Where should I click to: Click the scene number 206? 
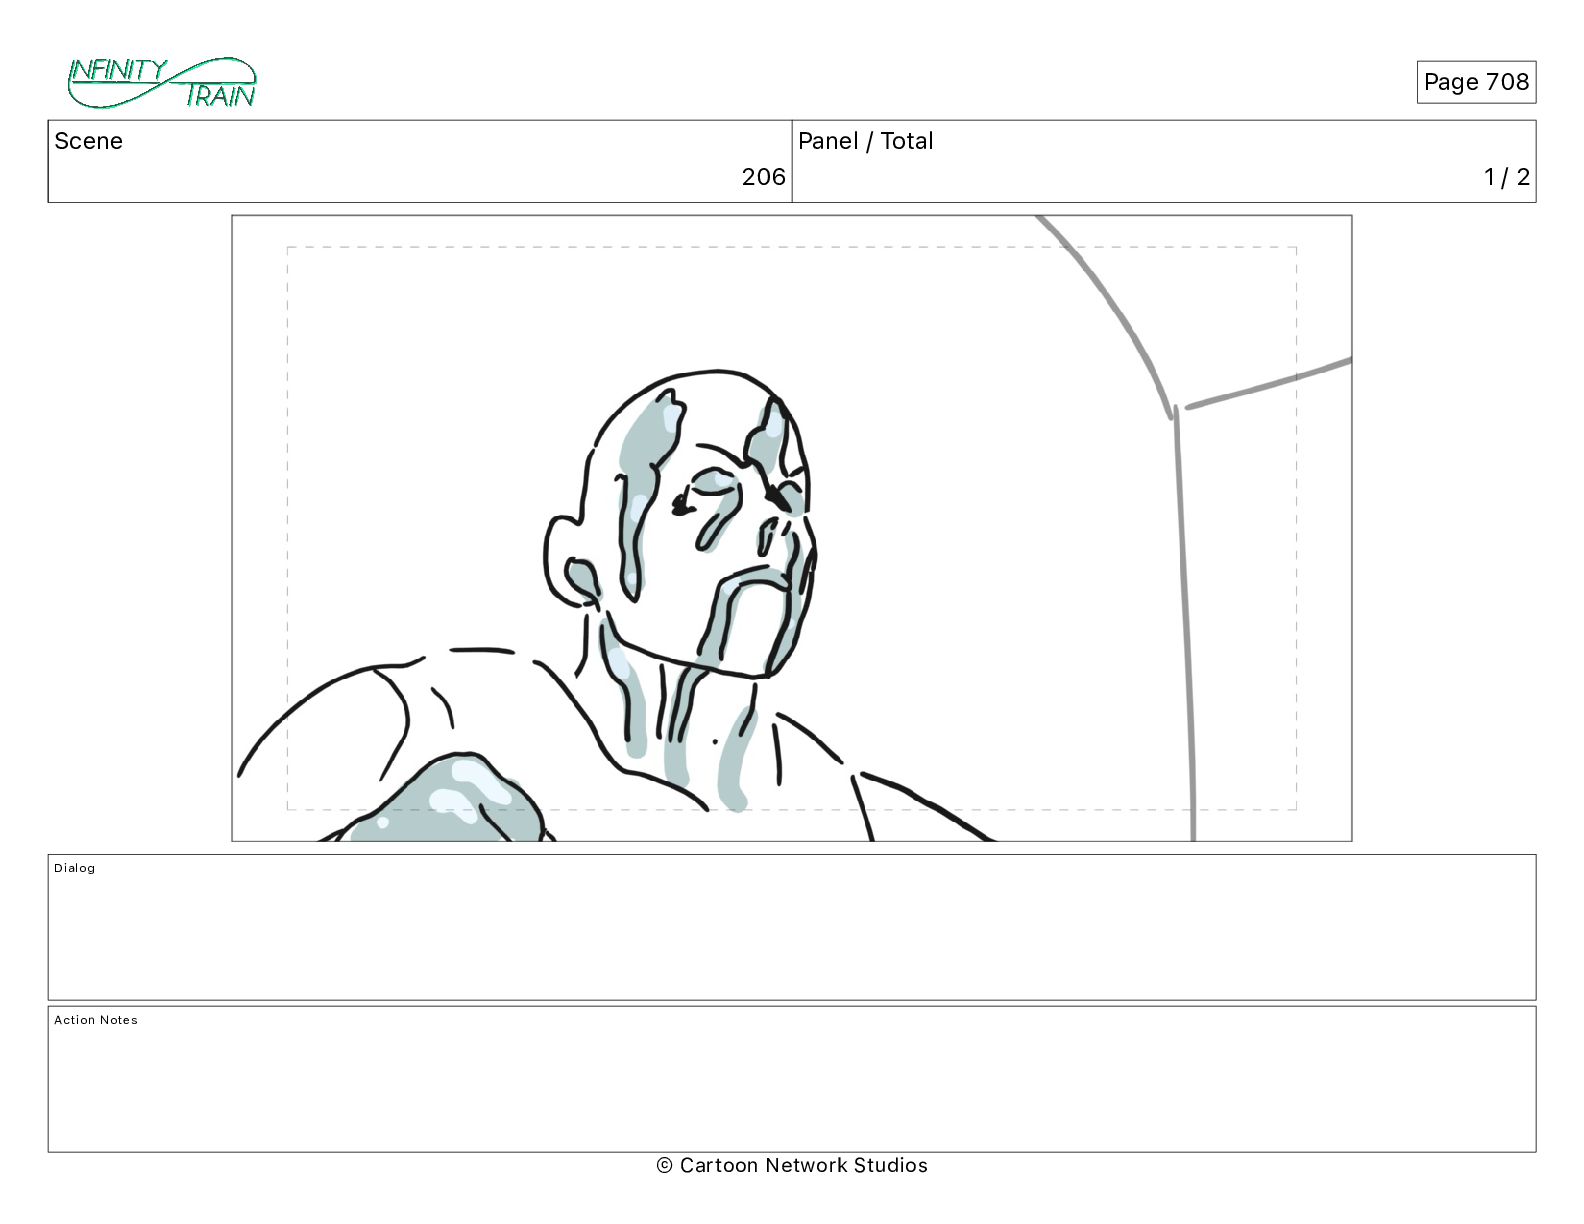[x=764, y=177]
